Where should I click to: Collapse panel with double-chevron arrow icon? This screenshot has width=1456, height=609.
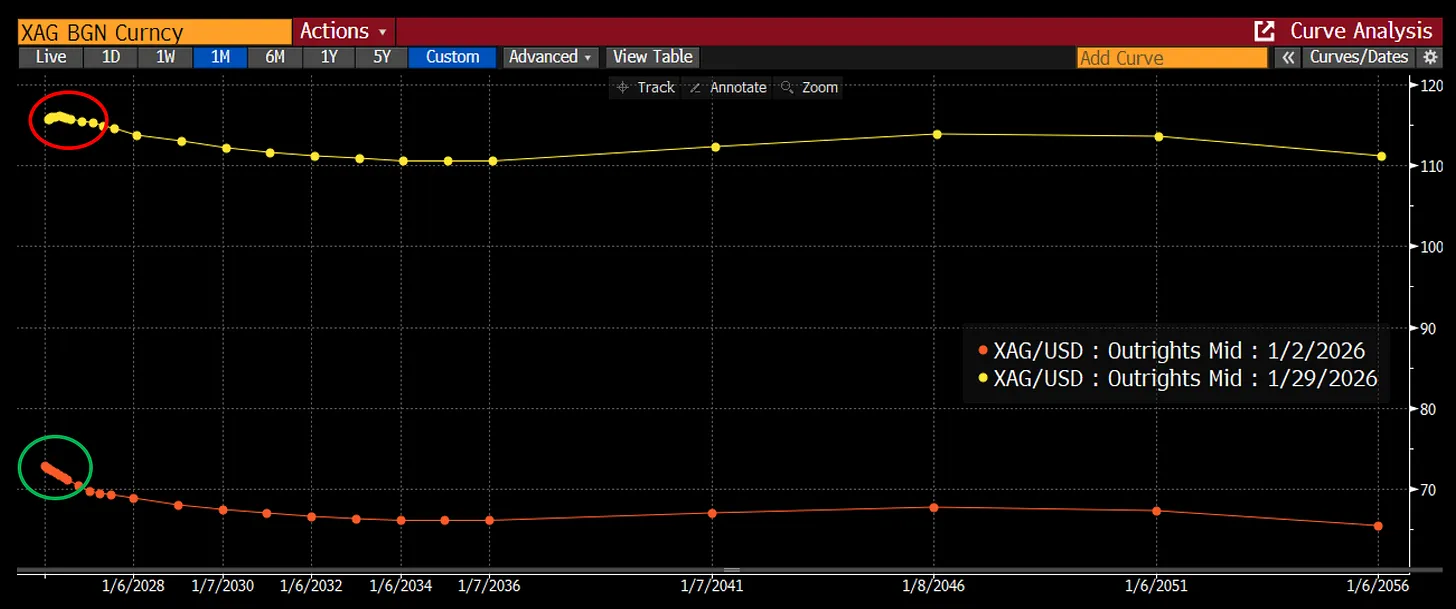click(x=1288, y=57)
